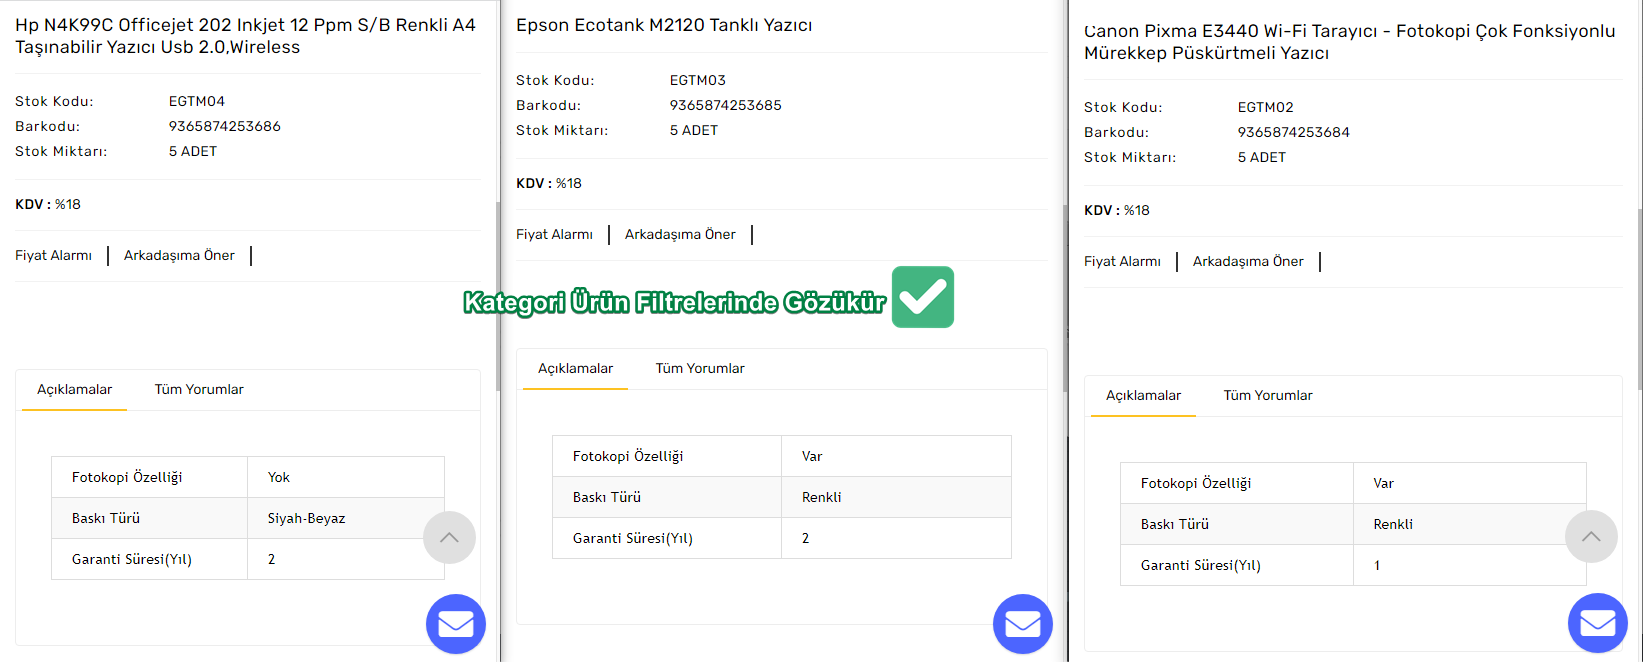Image resolution: width=1643 pixels, height=662 pixels.
Task: Open the mail icon in Canon Pixma panel
Action: pyautogui.click(x=1598, y=624)
